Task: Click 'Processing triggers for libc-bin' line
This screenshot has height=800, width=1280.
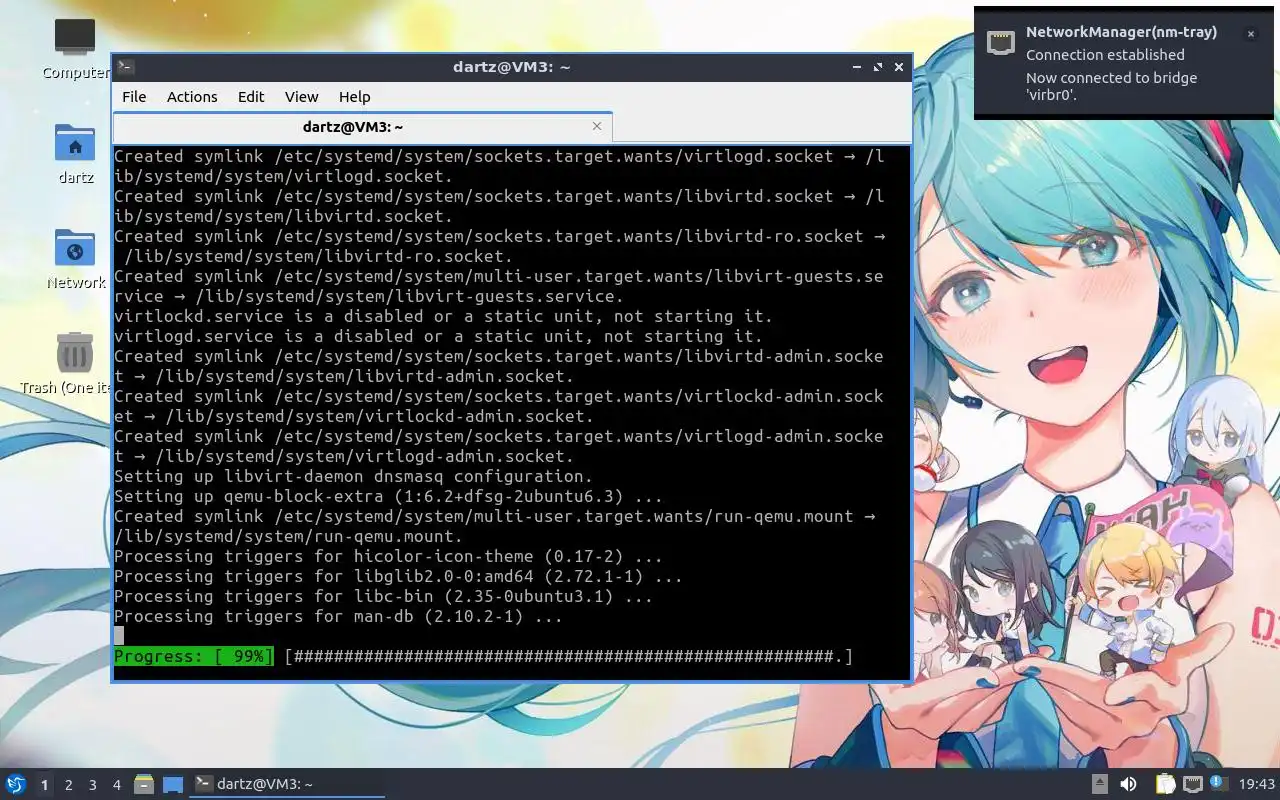Action: click(x=383, y=596)
